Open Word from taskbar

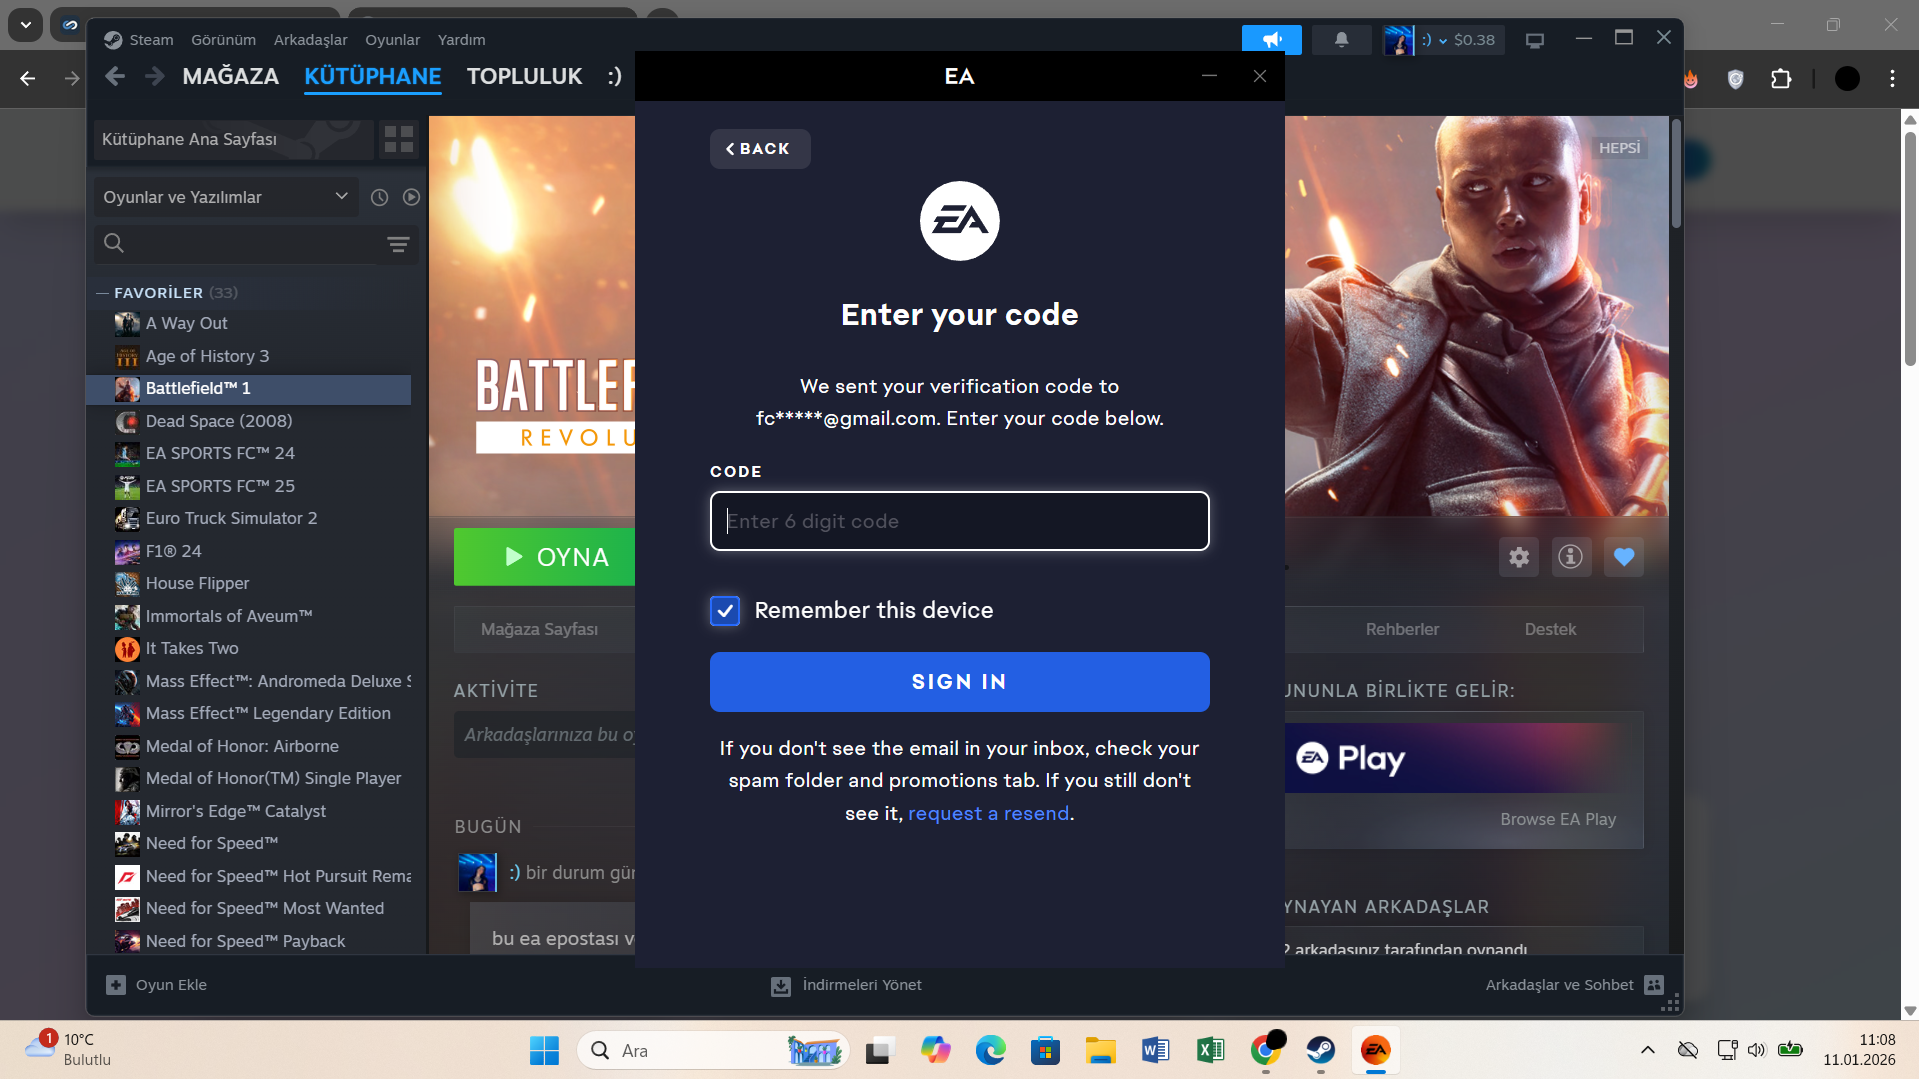pos(1155,1051)
